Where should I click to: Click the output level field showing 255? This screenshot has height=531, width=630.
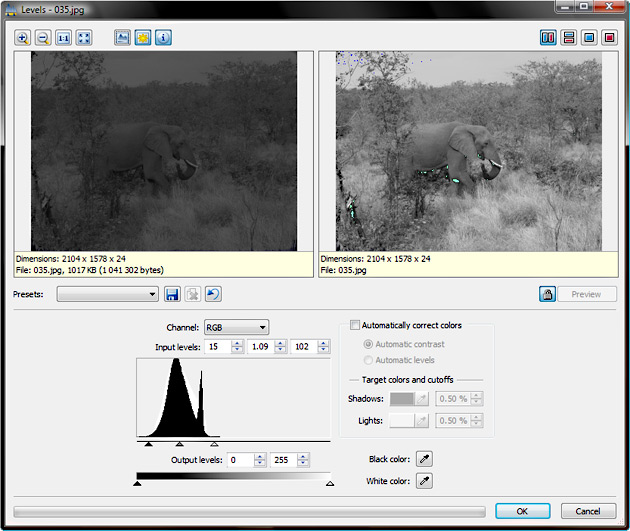tap(284, 460)
